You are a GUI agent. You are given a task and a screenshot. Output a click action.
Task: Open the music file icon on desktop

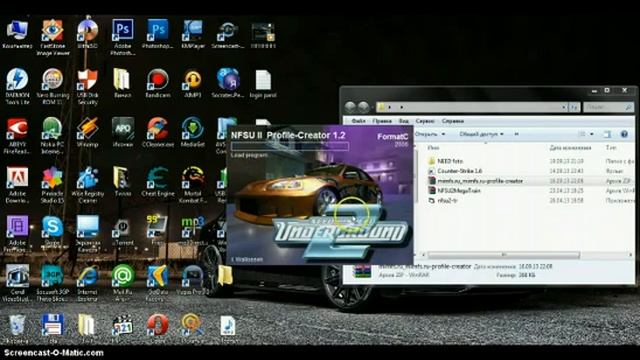(x=228, y=329)
